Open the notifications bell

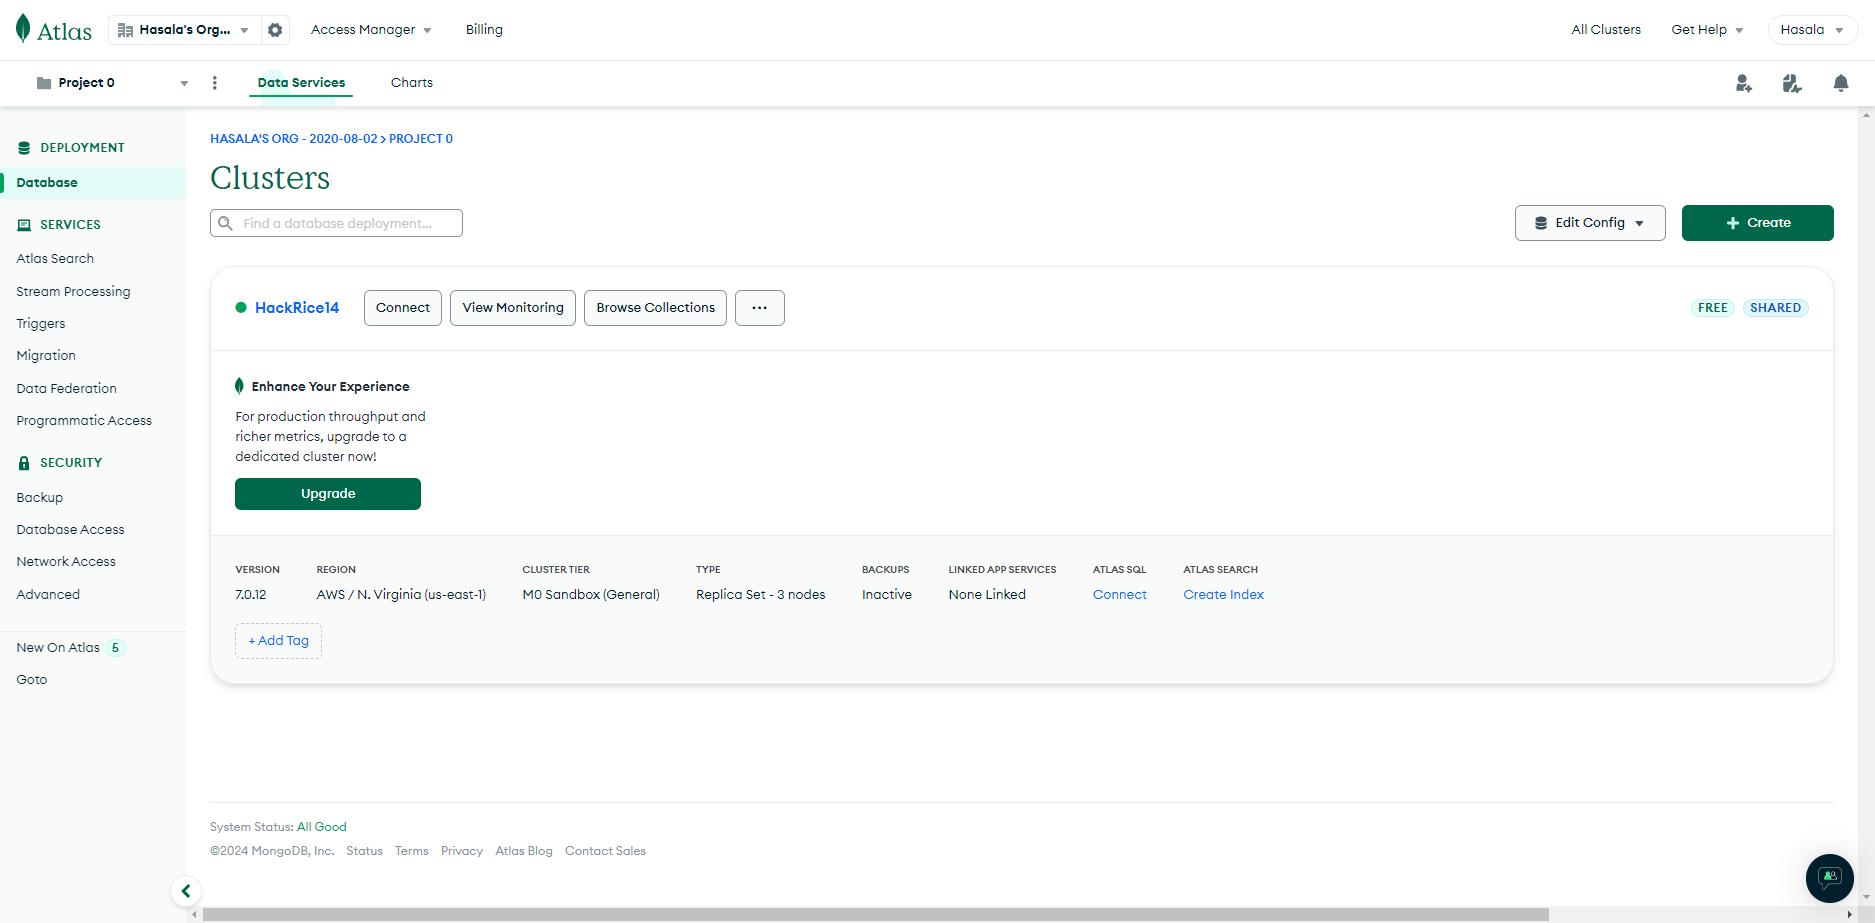tap(1840, 83)
